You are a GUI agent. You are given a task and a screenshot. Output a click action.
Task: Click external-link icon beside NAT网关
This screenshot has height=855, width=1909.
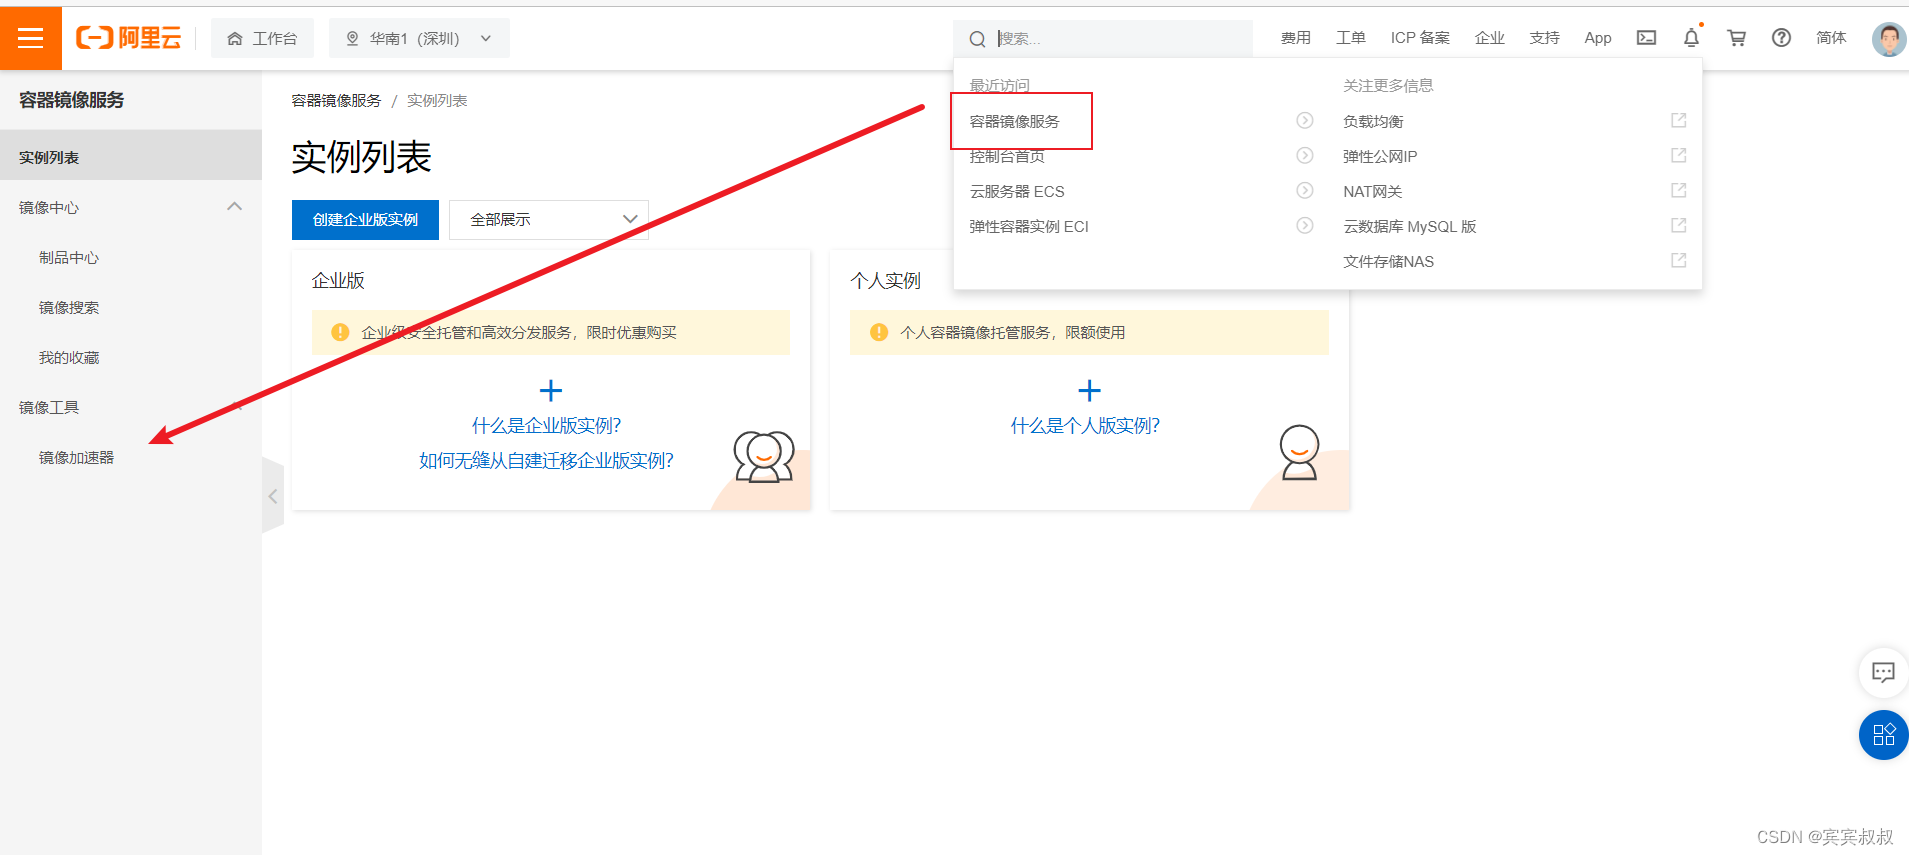coord(1679,190)
